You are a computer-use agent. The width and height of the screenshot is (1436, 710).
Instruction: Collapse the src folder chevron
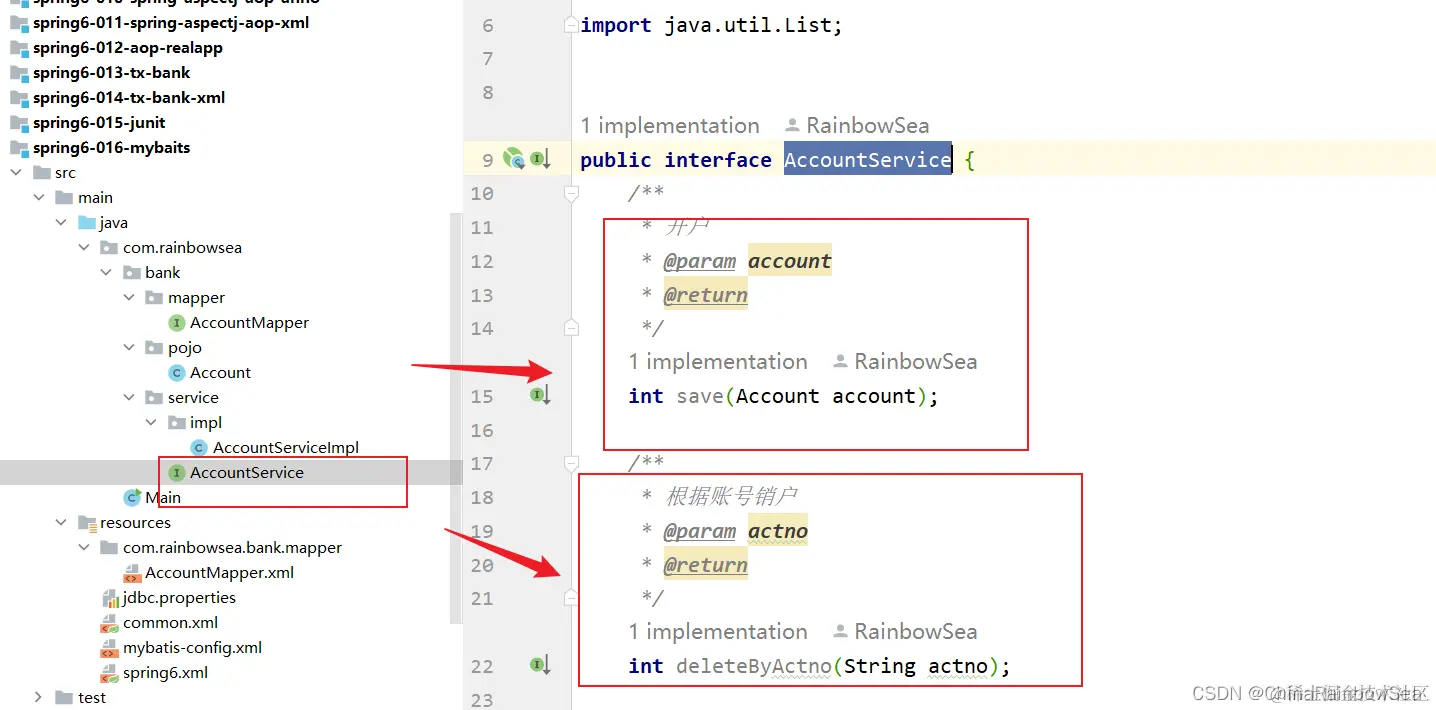[16, 173]
